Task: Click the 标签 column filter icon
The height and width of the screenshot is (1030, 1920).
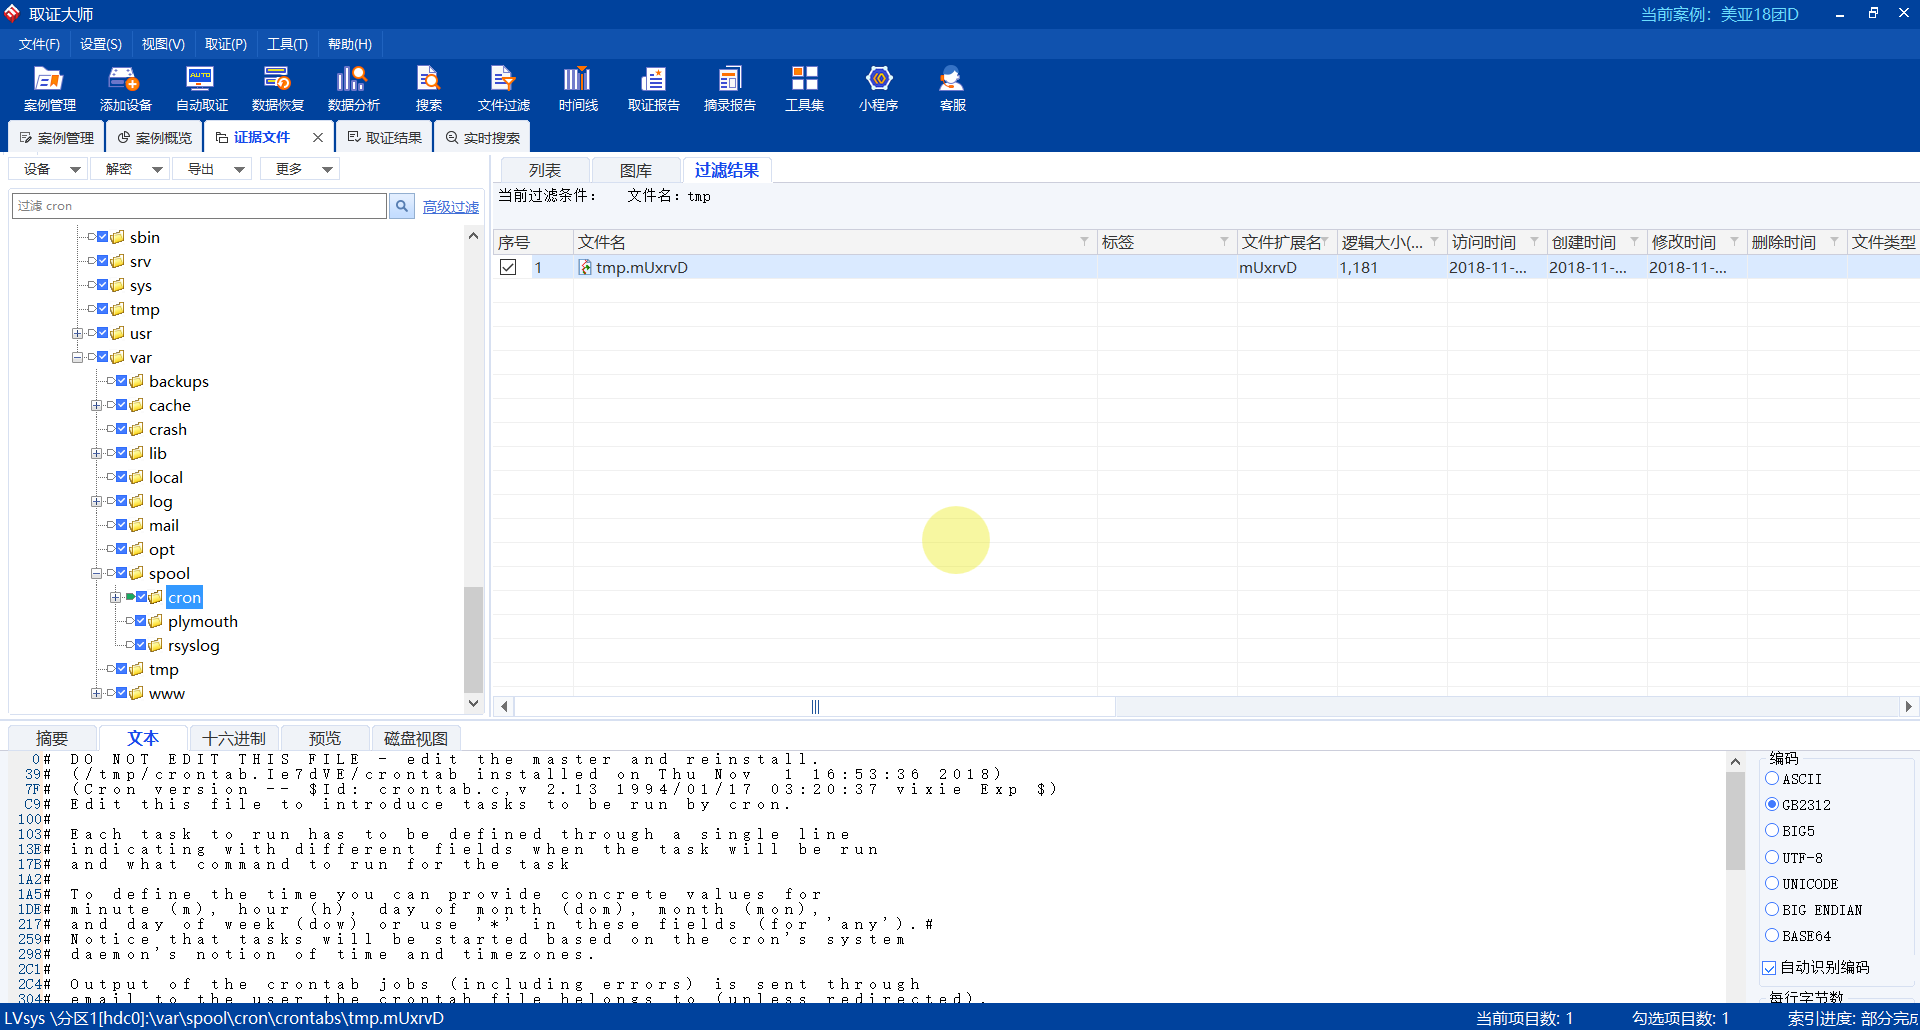Action: [1224, 242]
